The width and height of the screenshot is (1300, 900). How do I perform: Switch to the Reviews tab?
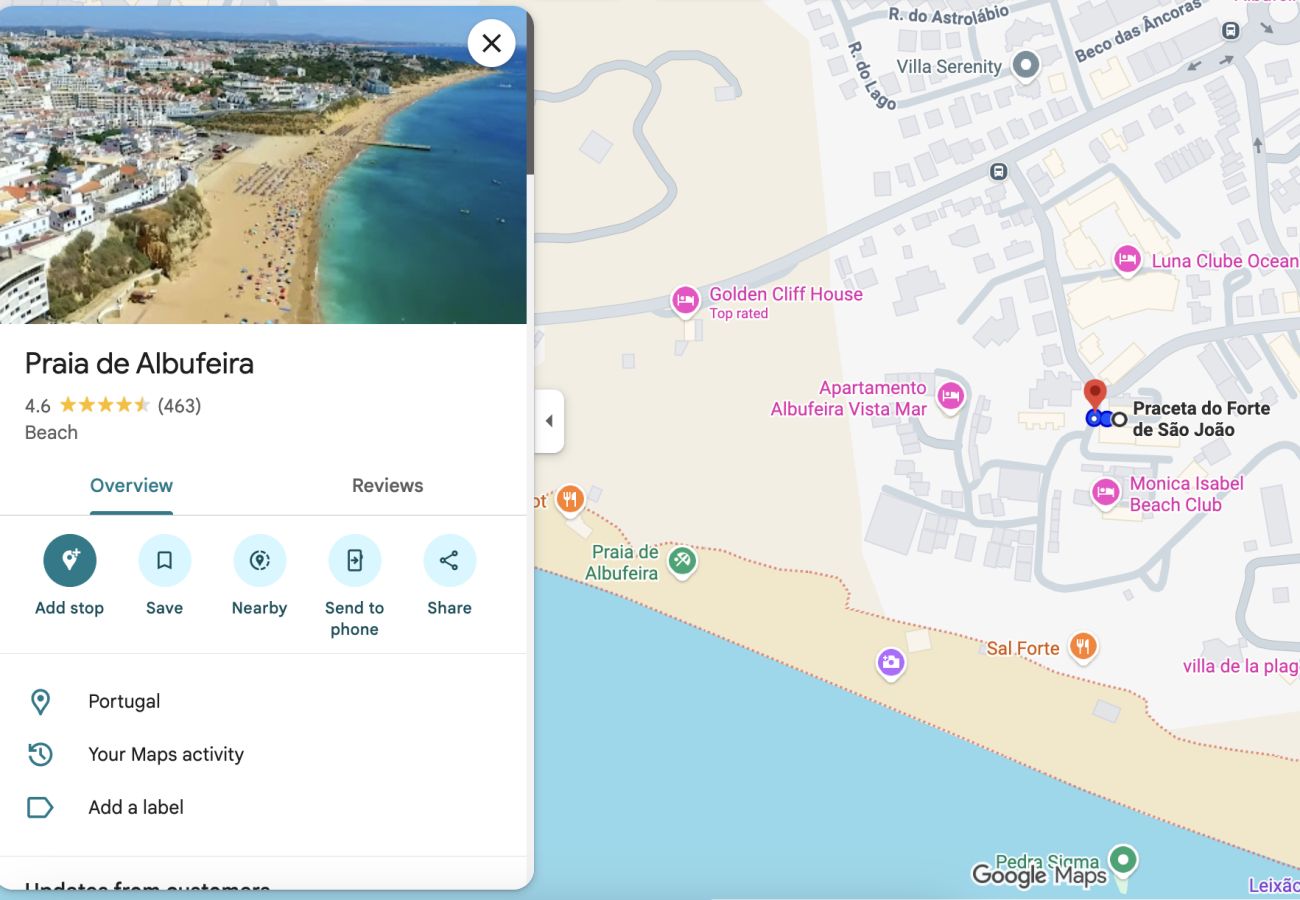(x=387, y=486)
